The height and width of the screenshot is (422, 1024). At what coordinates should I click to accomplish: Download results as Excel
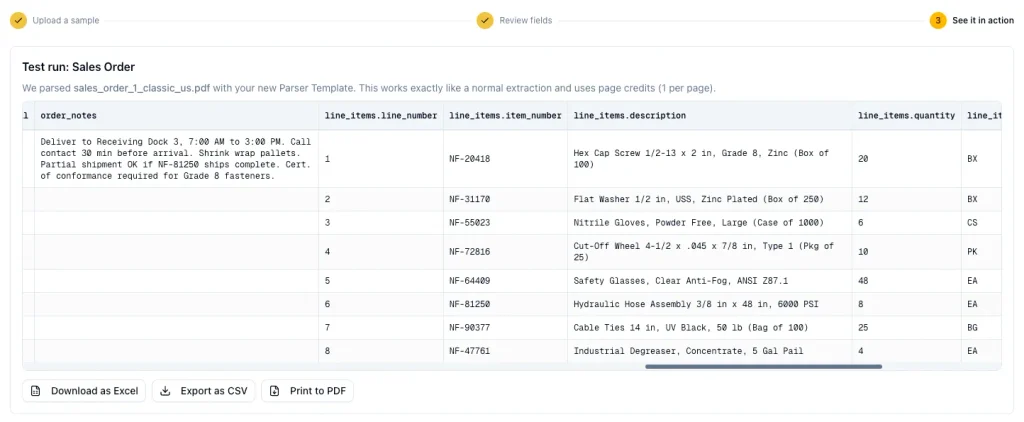[x=84, y=391]
